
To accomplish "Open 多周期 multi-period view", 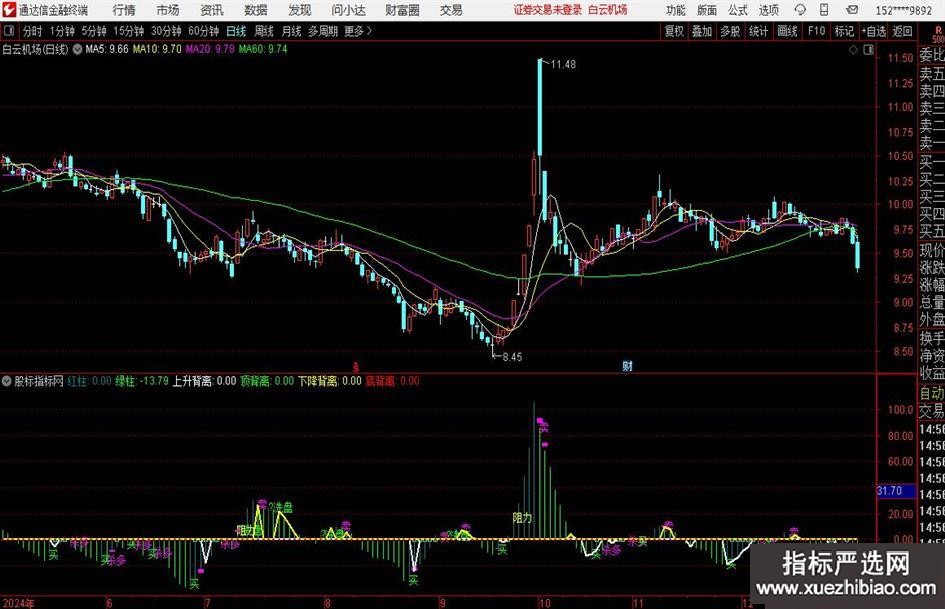I will 323,31.
